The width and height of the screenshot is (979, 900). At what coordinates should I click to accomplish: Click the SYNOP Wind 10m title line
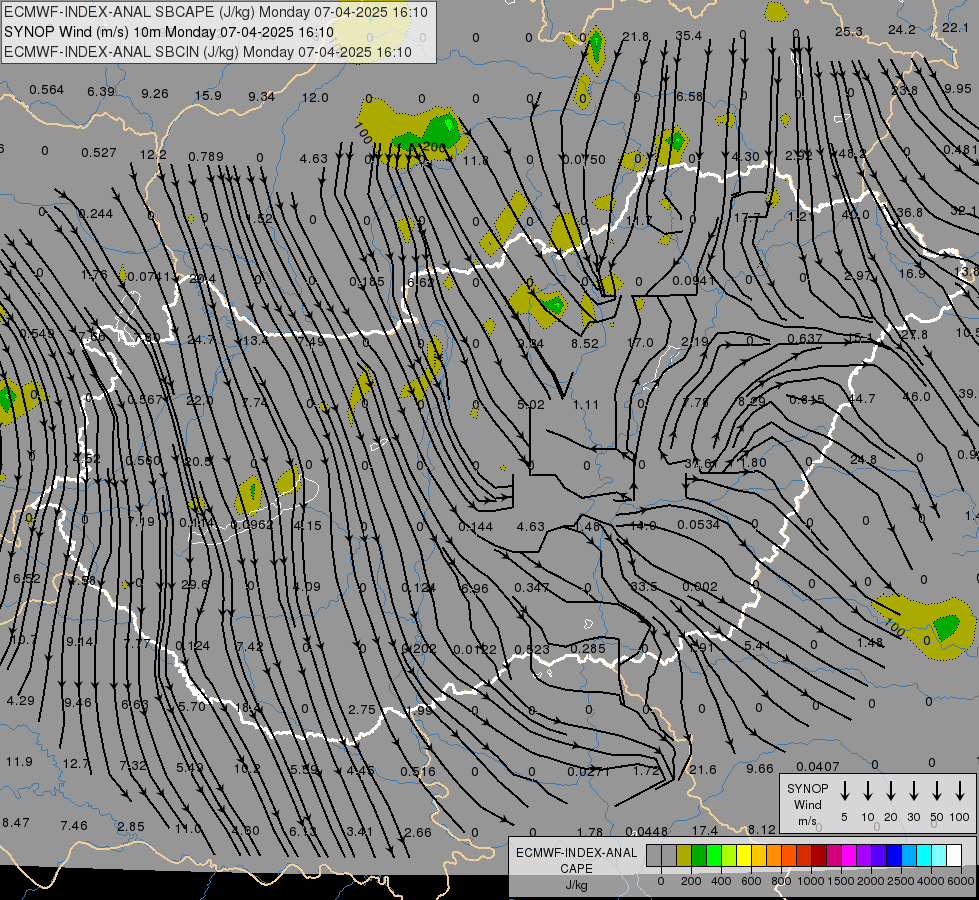pos(169,32)
